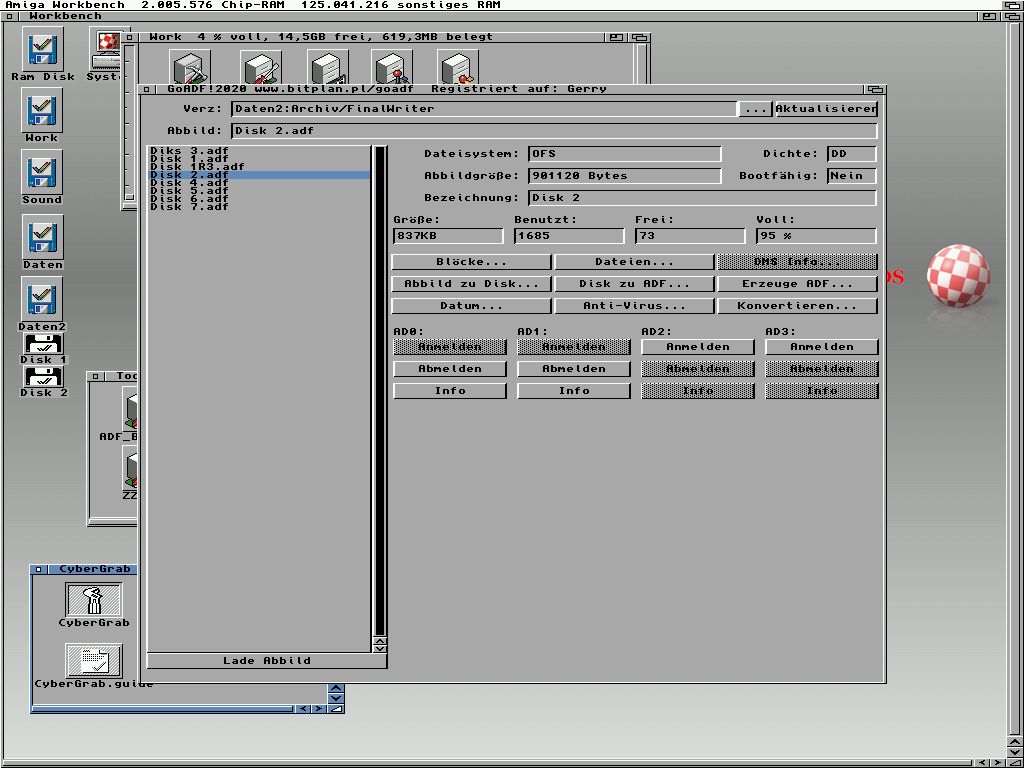Image resolution: width=1024 pixels, height=768 pixels.
Task: Select the System drive icon
Action: tap(108, 50)
